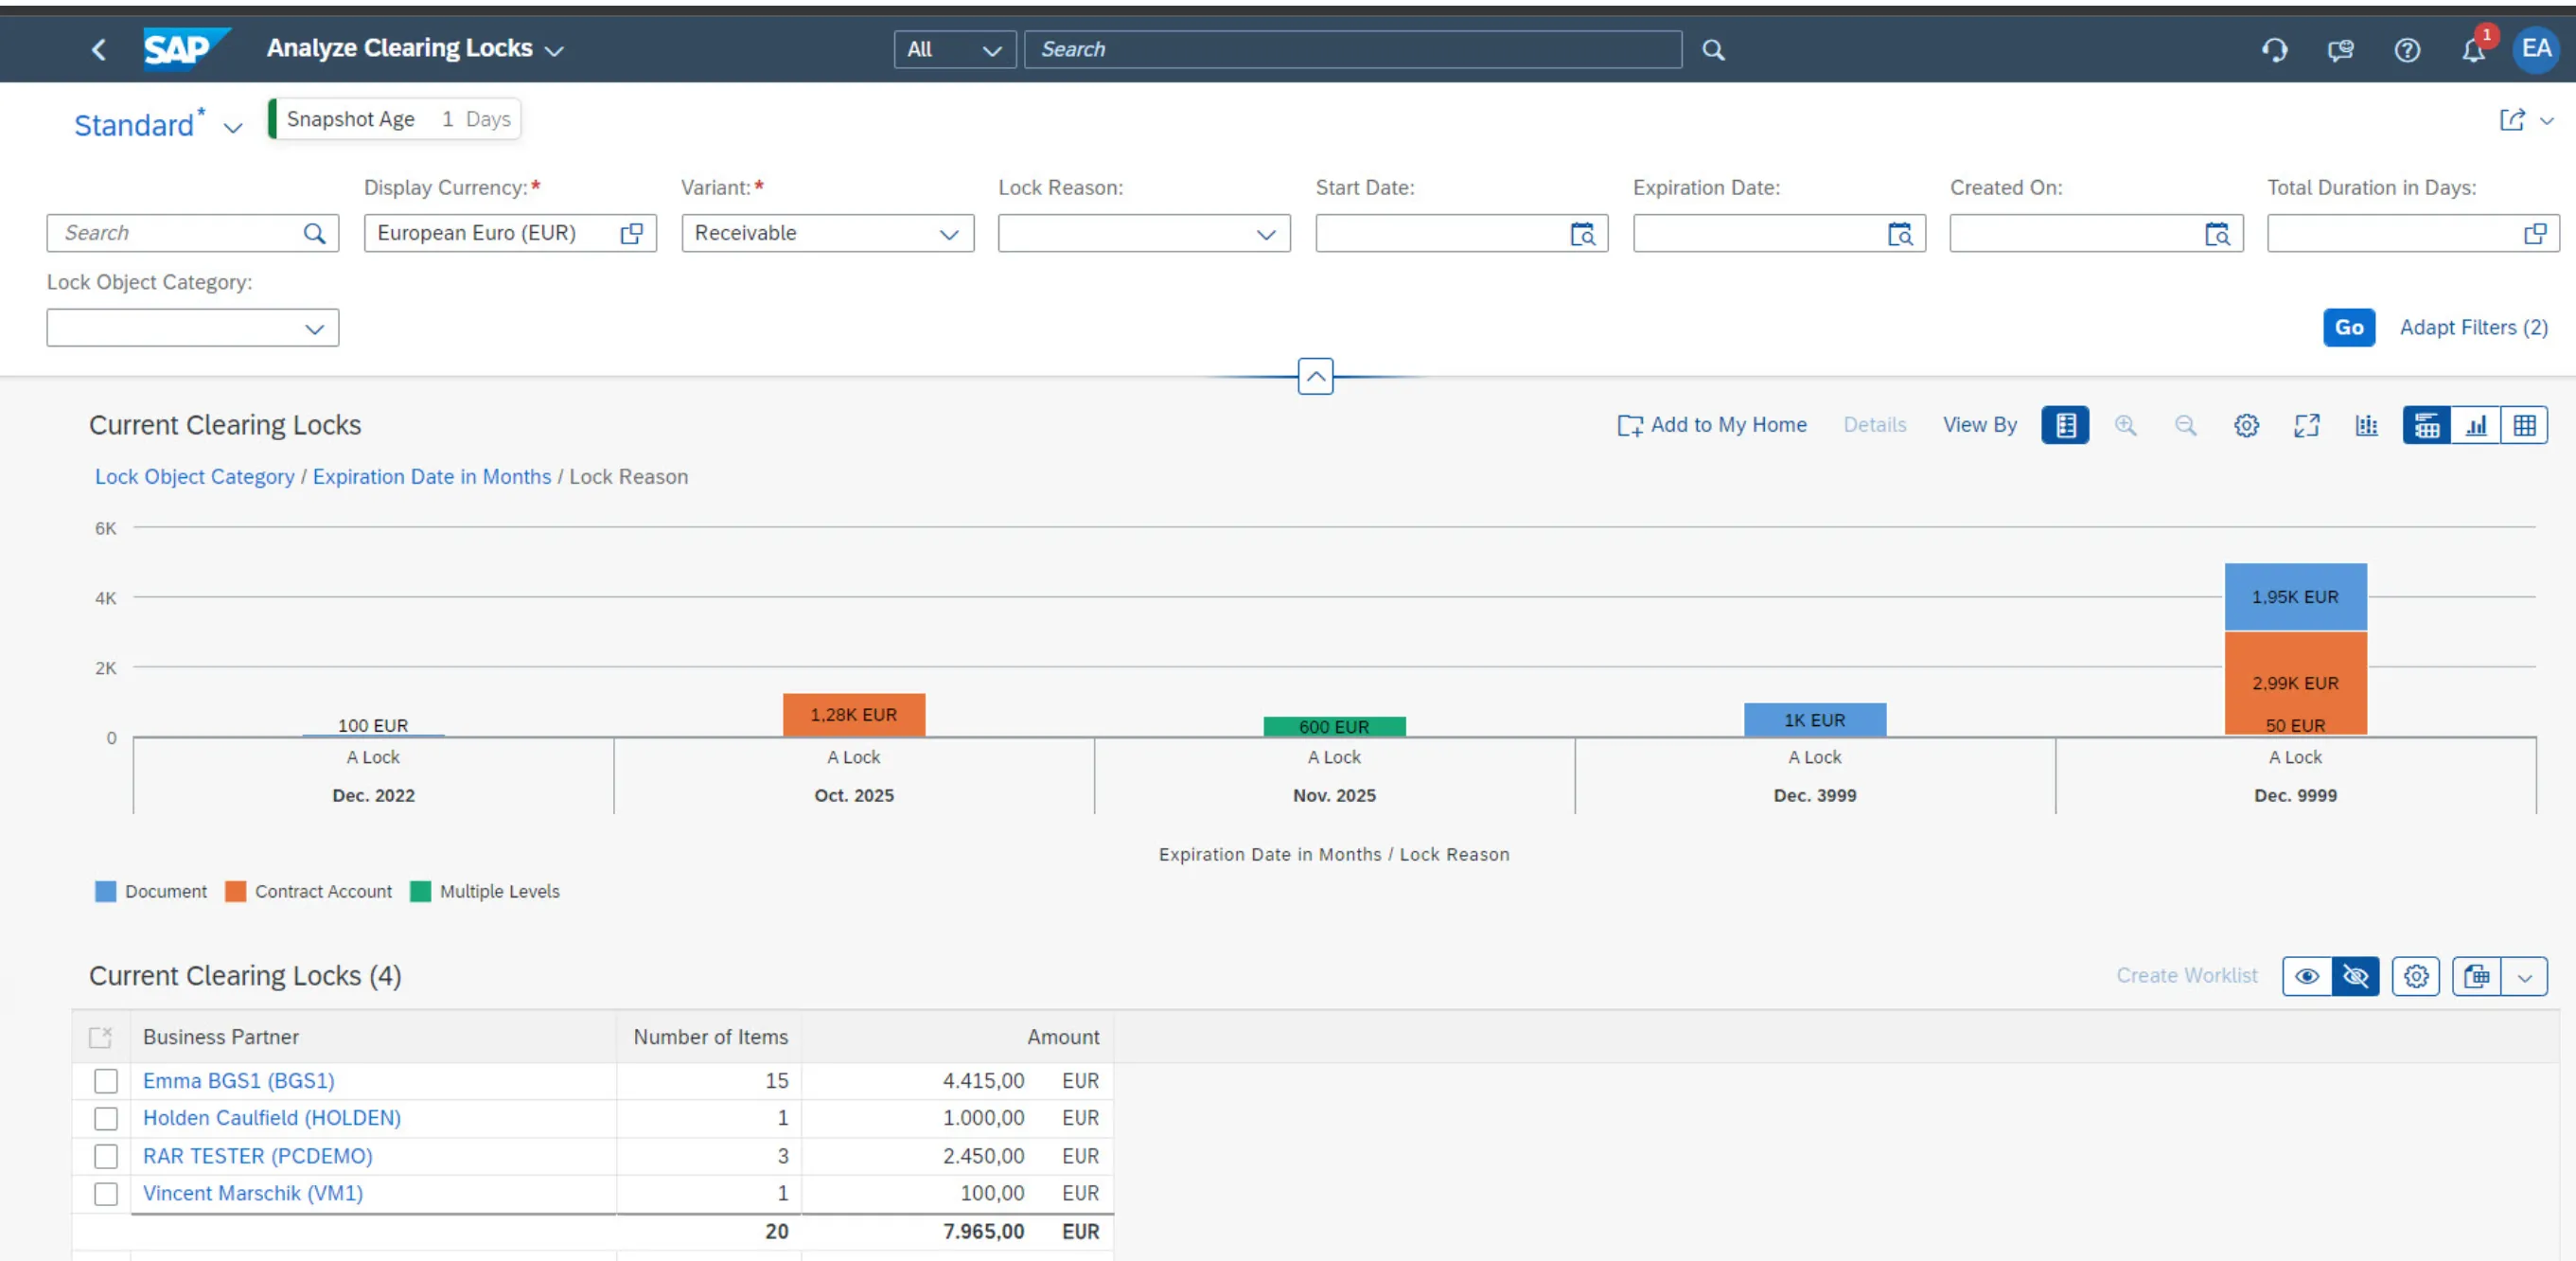This screenshot has height=1261, width=2576.
Task: Clear selection via table header checkbox icon
Action: point(100,1037)
